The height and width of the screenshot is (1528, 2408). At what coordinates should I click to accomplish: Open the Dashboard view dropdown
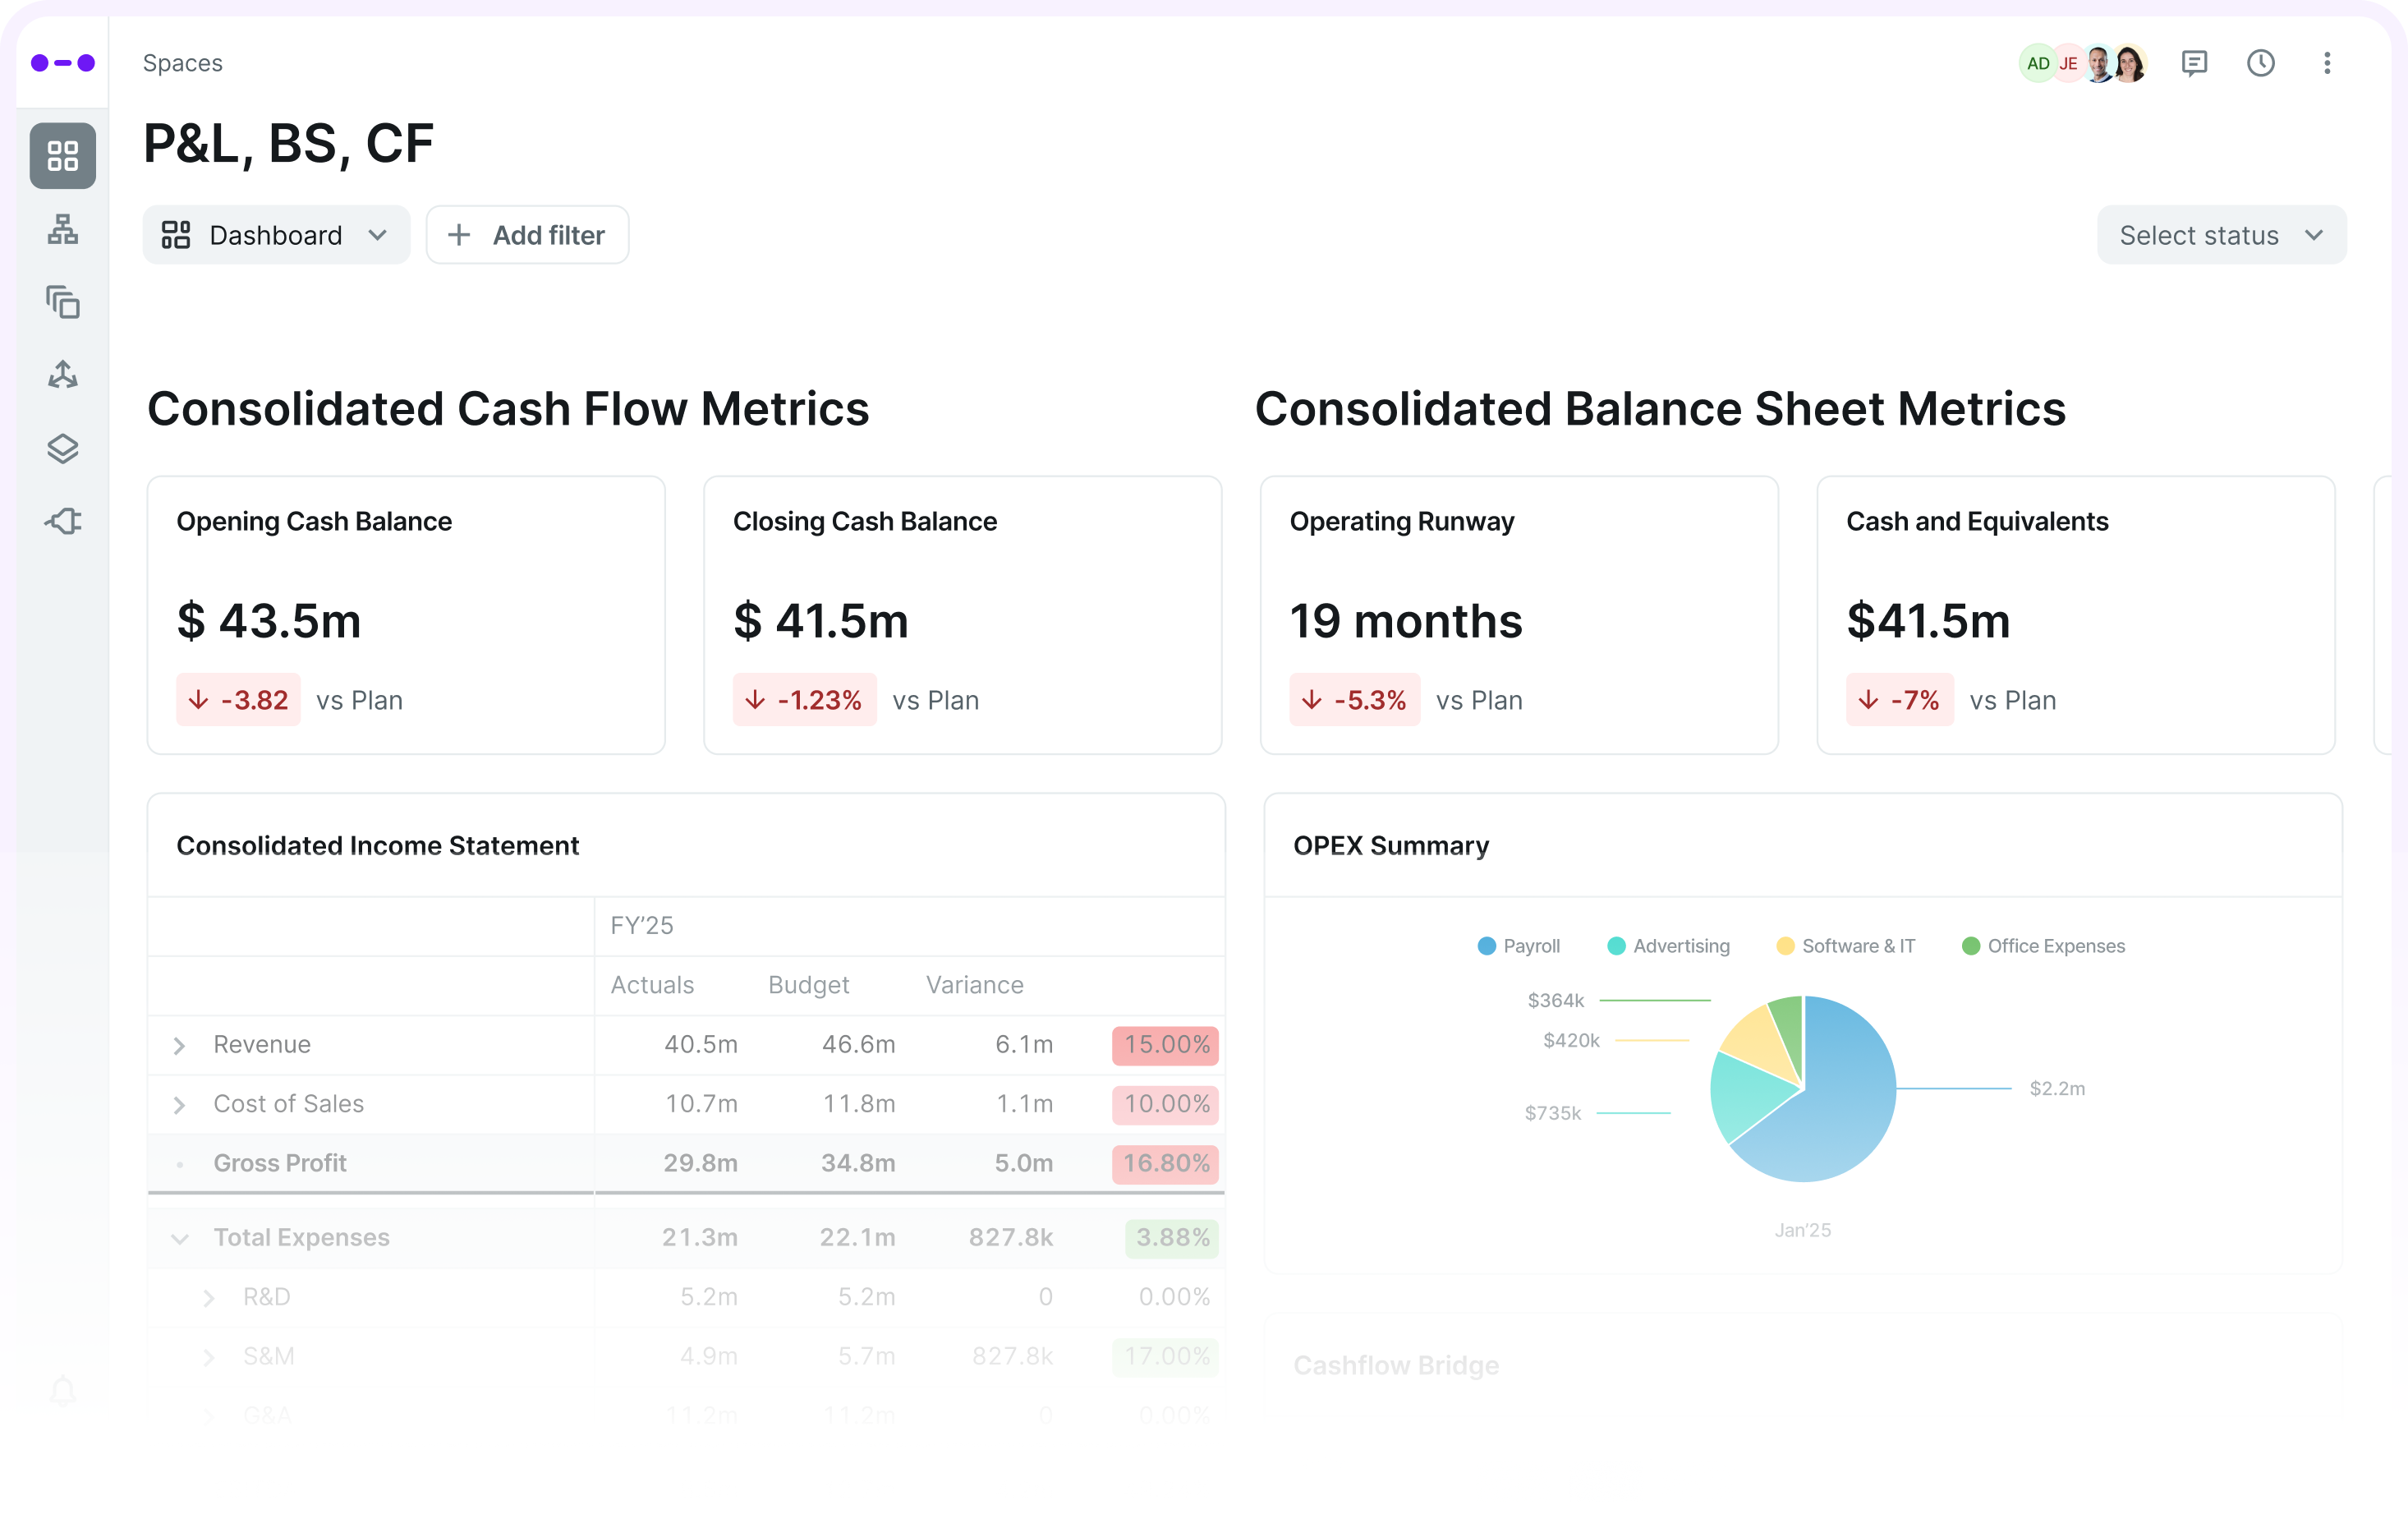pos(276,235)
